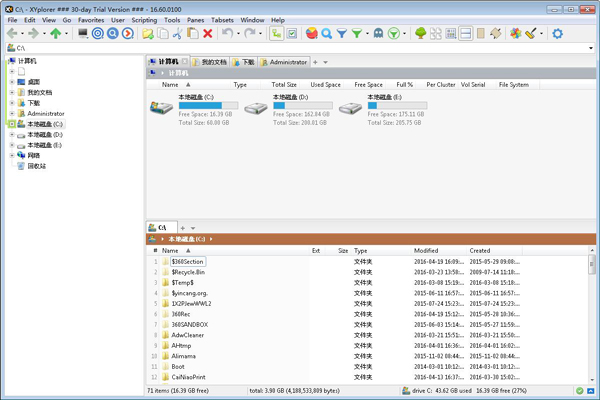Open the Back button history dropdown

tap(22, 34)
